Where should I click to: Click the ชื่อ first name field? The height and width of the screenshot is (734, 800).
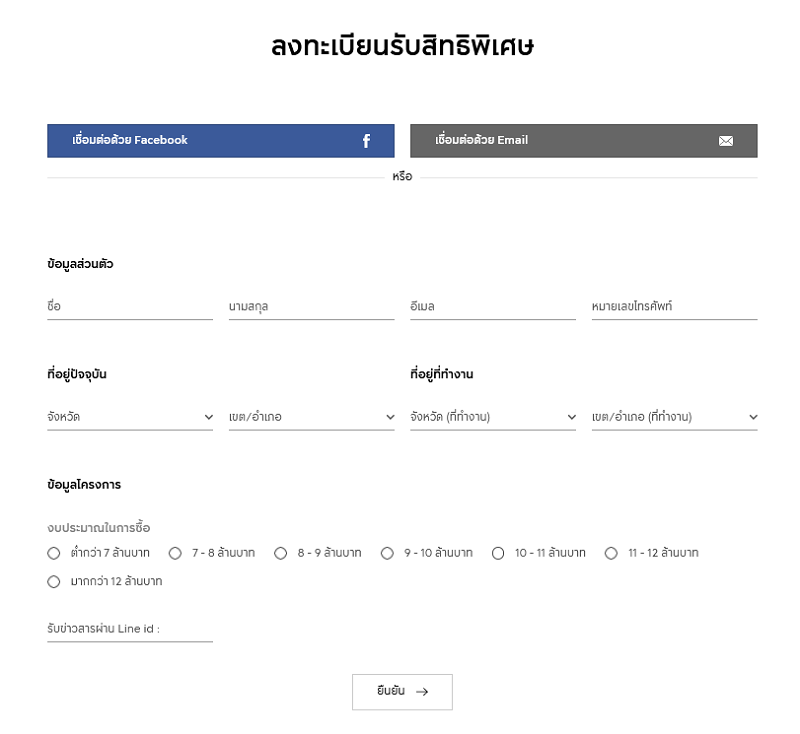130,307
